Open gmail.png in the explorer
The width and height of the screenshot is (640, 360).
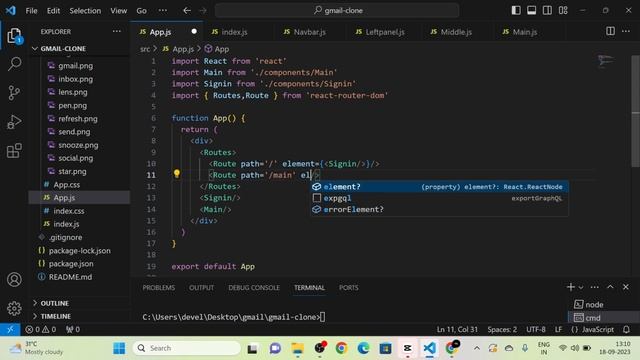(76, 66)
